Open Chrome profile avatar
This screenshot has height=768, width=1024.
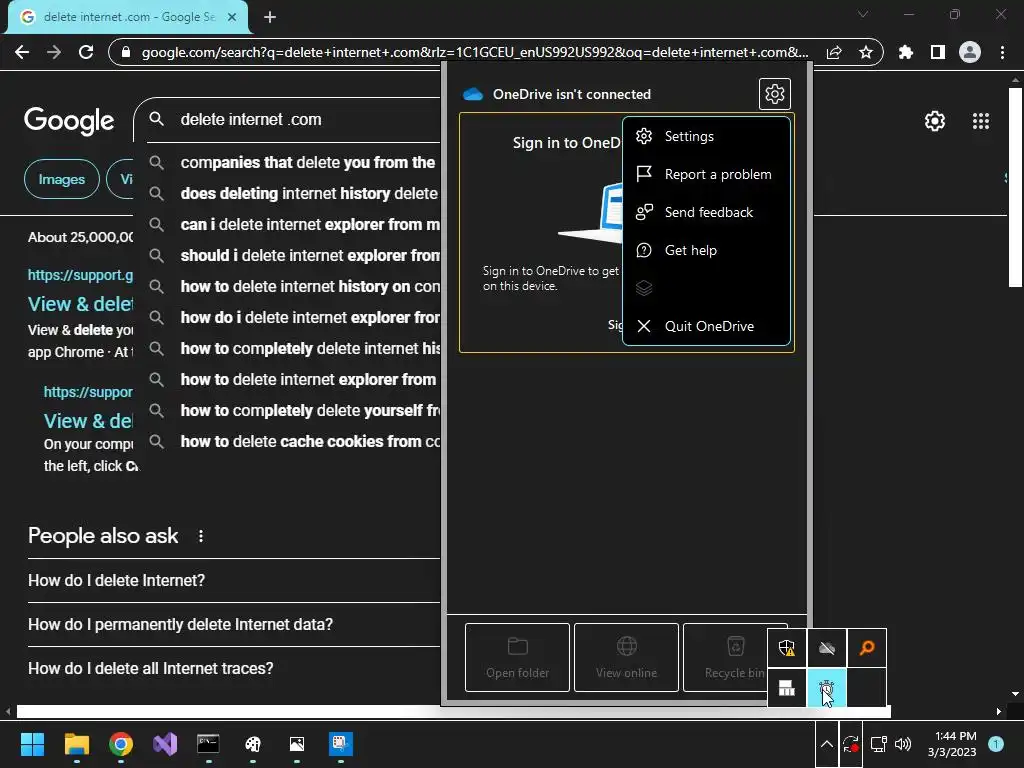[970, 52]
